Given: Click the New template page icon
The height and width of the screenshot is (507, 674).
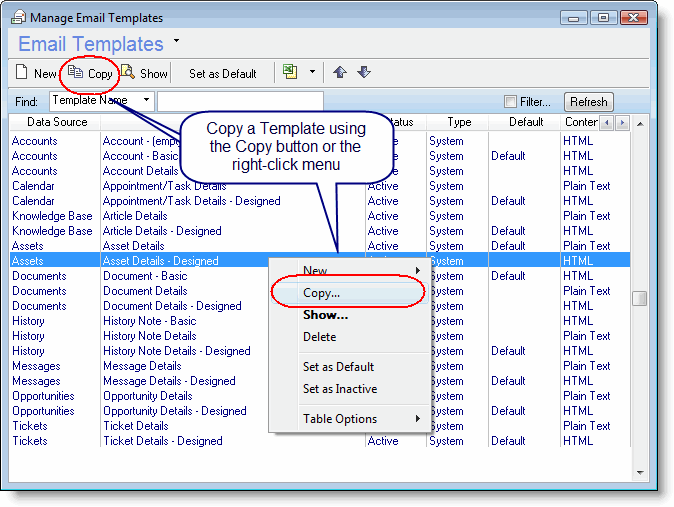Looking at the screenshot, I should [x=21, y=73].
